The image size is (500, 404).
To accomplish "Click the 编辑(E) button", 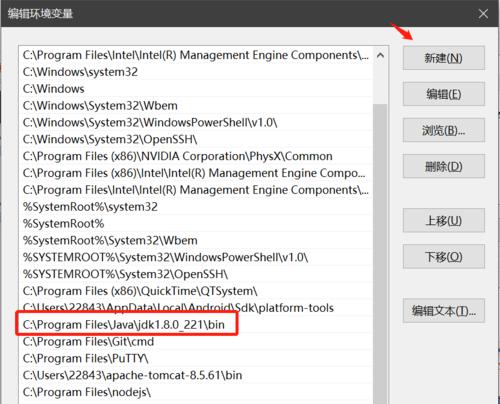I will coord(444,94).
